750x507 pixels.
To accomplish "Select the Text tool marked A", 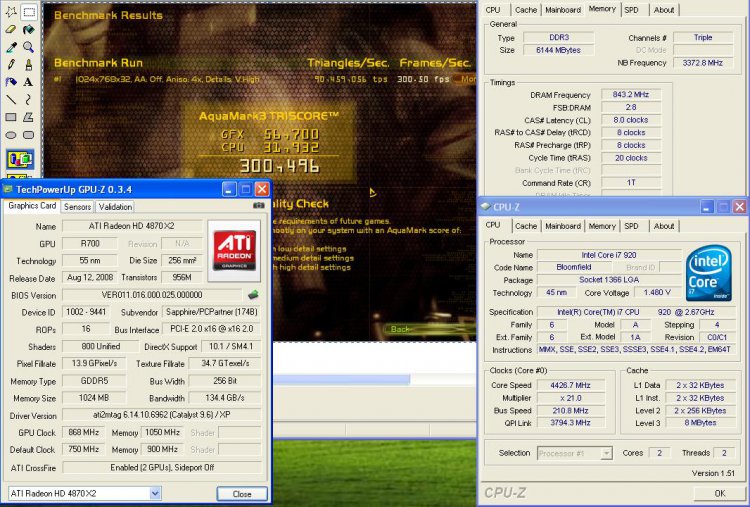I will coord(29,82).
